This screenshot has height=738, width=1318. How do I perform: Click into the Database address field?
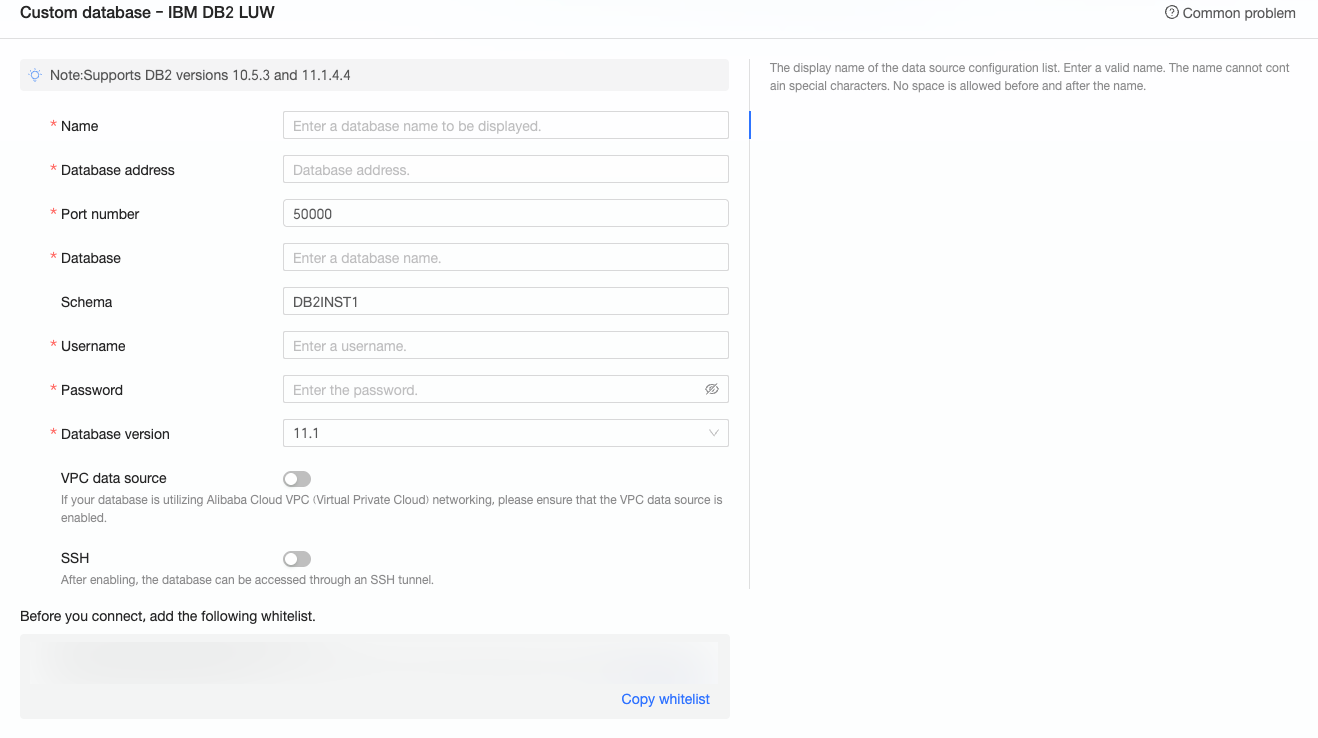tap(505, 170)
